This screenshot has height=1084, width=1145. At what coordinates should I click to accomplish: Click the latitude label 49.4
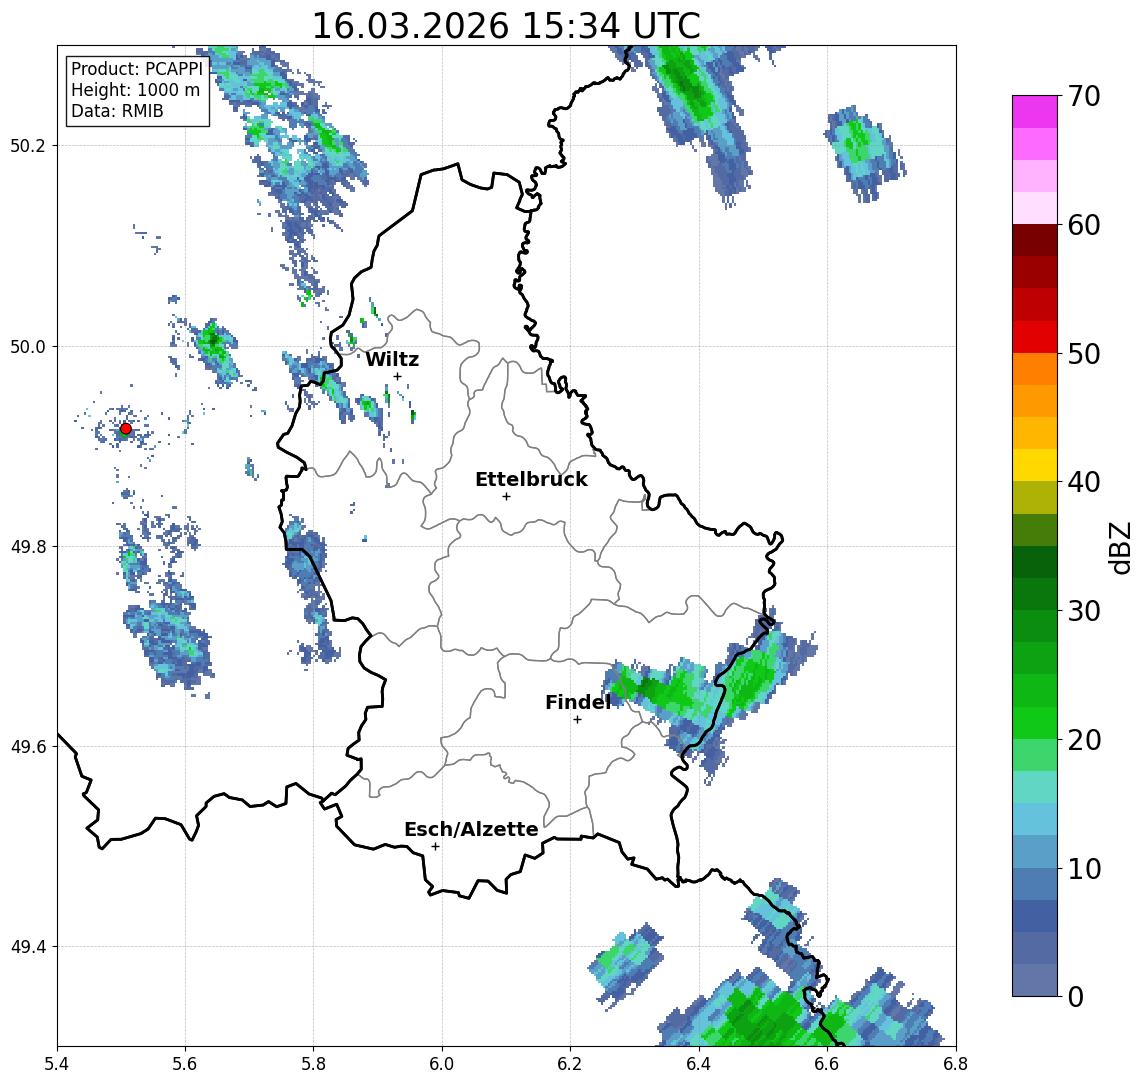[x=27, y=947]
